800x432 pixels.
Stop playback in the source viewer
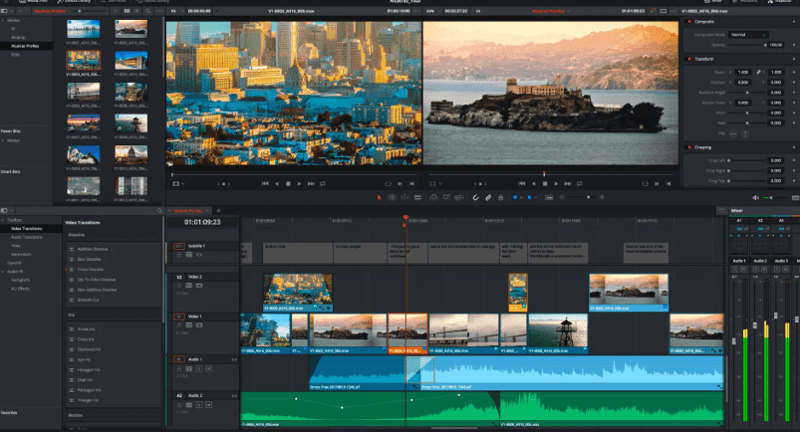(287, 184)
